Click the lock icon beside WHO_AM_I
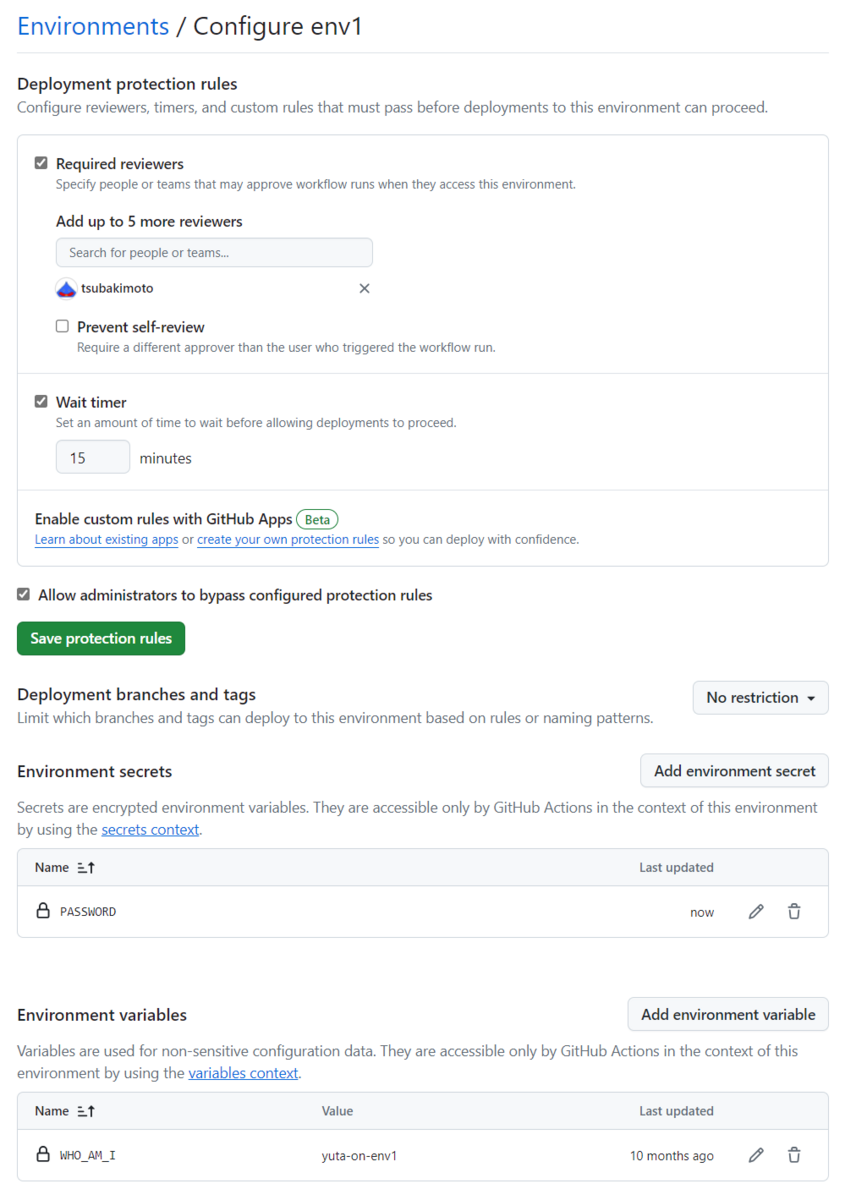The width and height of the screenshot is (856, 1200). pyautogui.click(x=42, y=1154)
